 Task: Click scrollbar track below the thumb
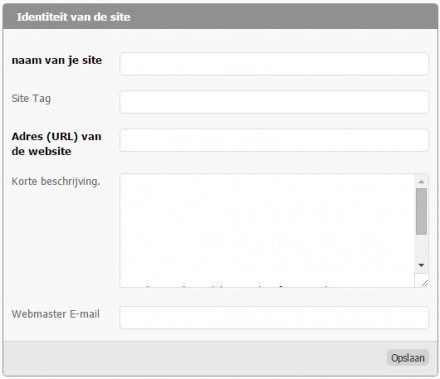(421, 247)
